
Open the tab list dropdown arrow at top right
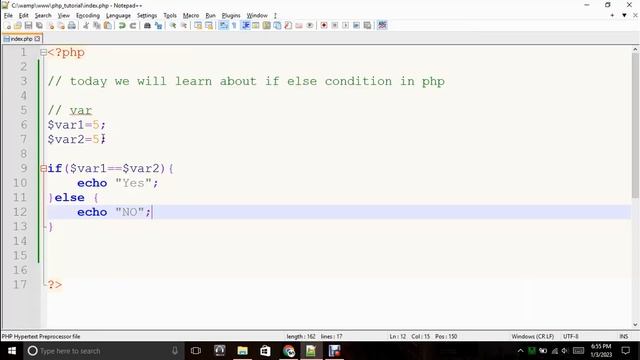click(624, 15)
